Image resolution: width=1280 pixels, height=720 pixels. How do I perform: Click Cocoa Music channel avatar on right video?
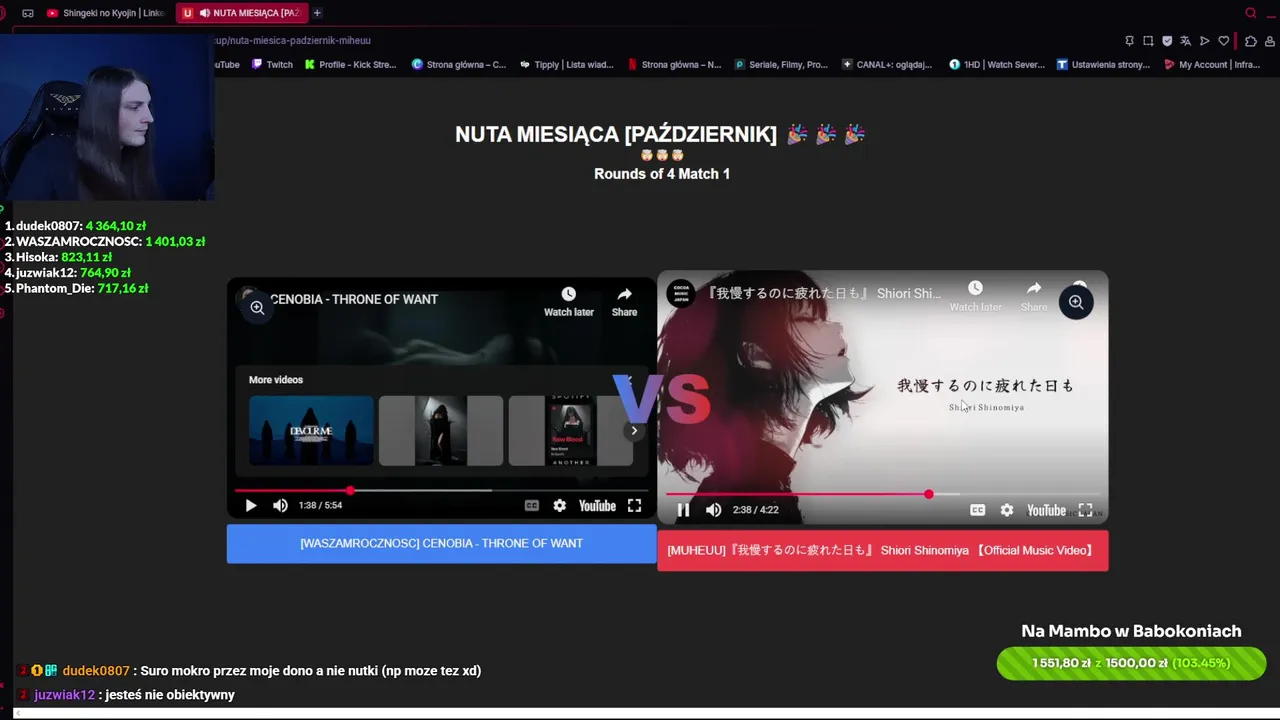pyautogui.click(x=680, y=293)
